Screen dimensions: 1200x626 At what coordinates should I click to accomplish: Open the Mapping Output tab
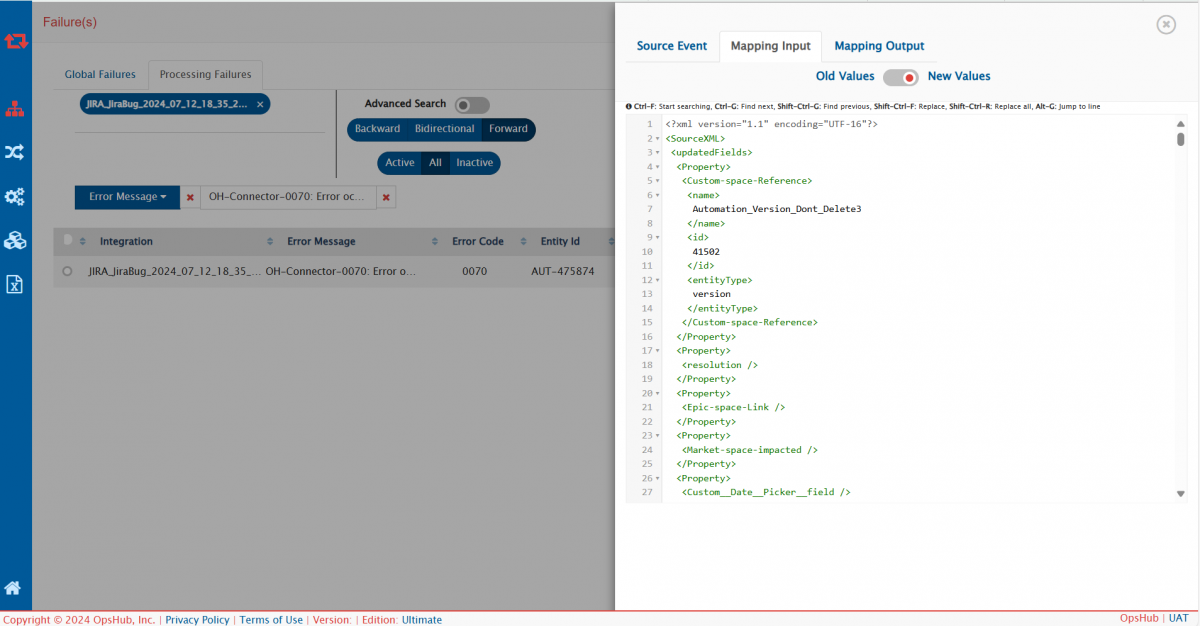pos(879,46)
